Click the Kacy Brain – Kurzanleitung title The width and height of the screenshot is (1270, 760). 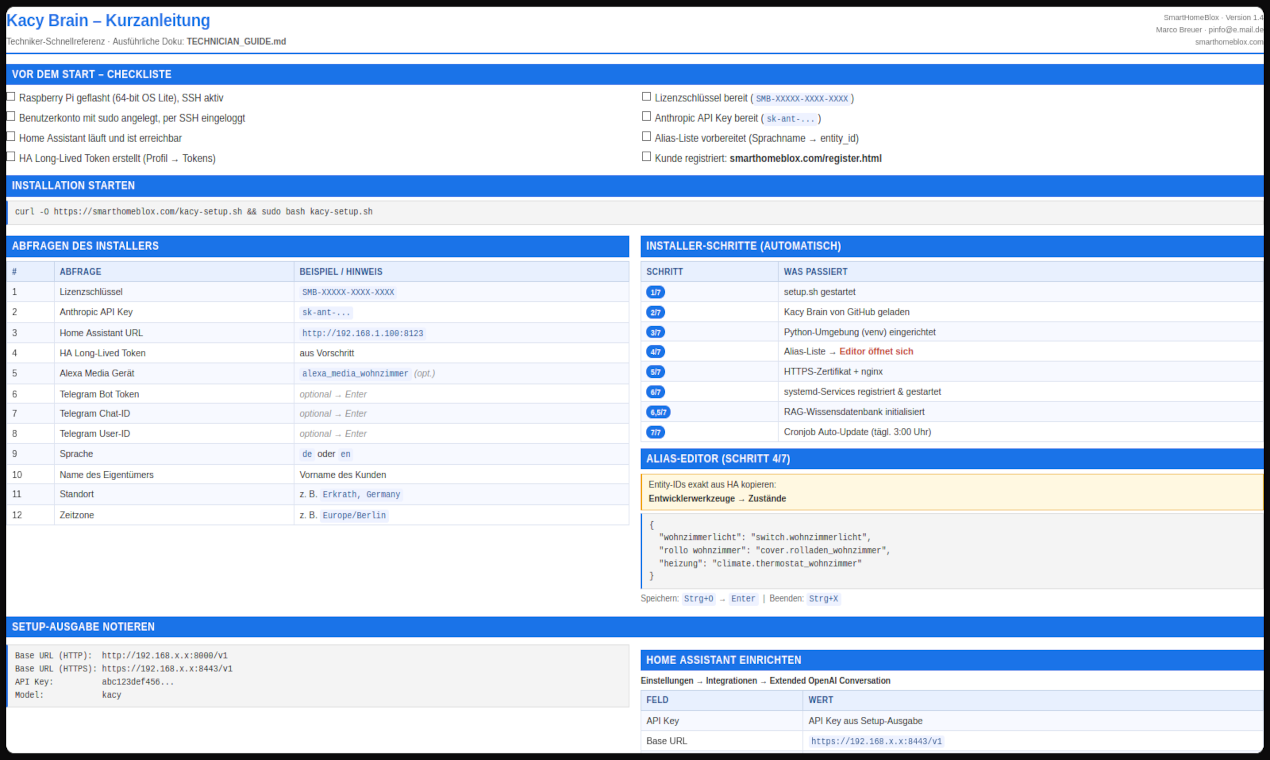[108, 20]
